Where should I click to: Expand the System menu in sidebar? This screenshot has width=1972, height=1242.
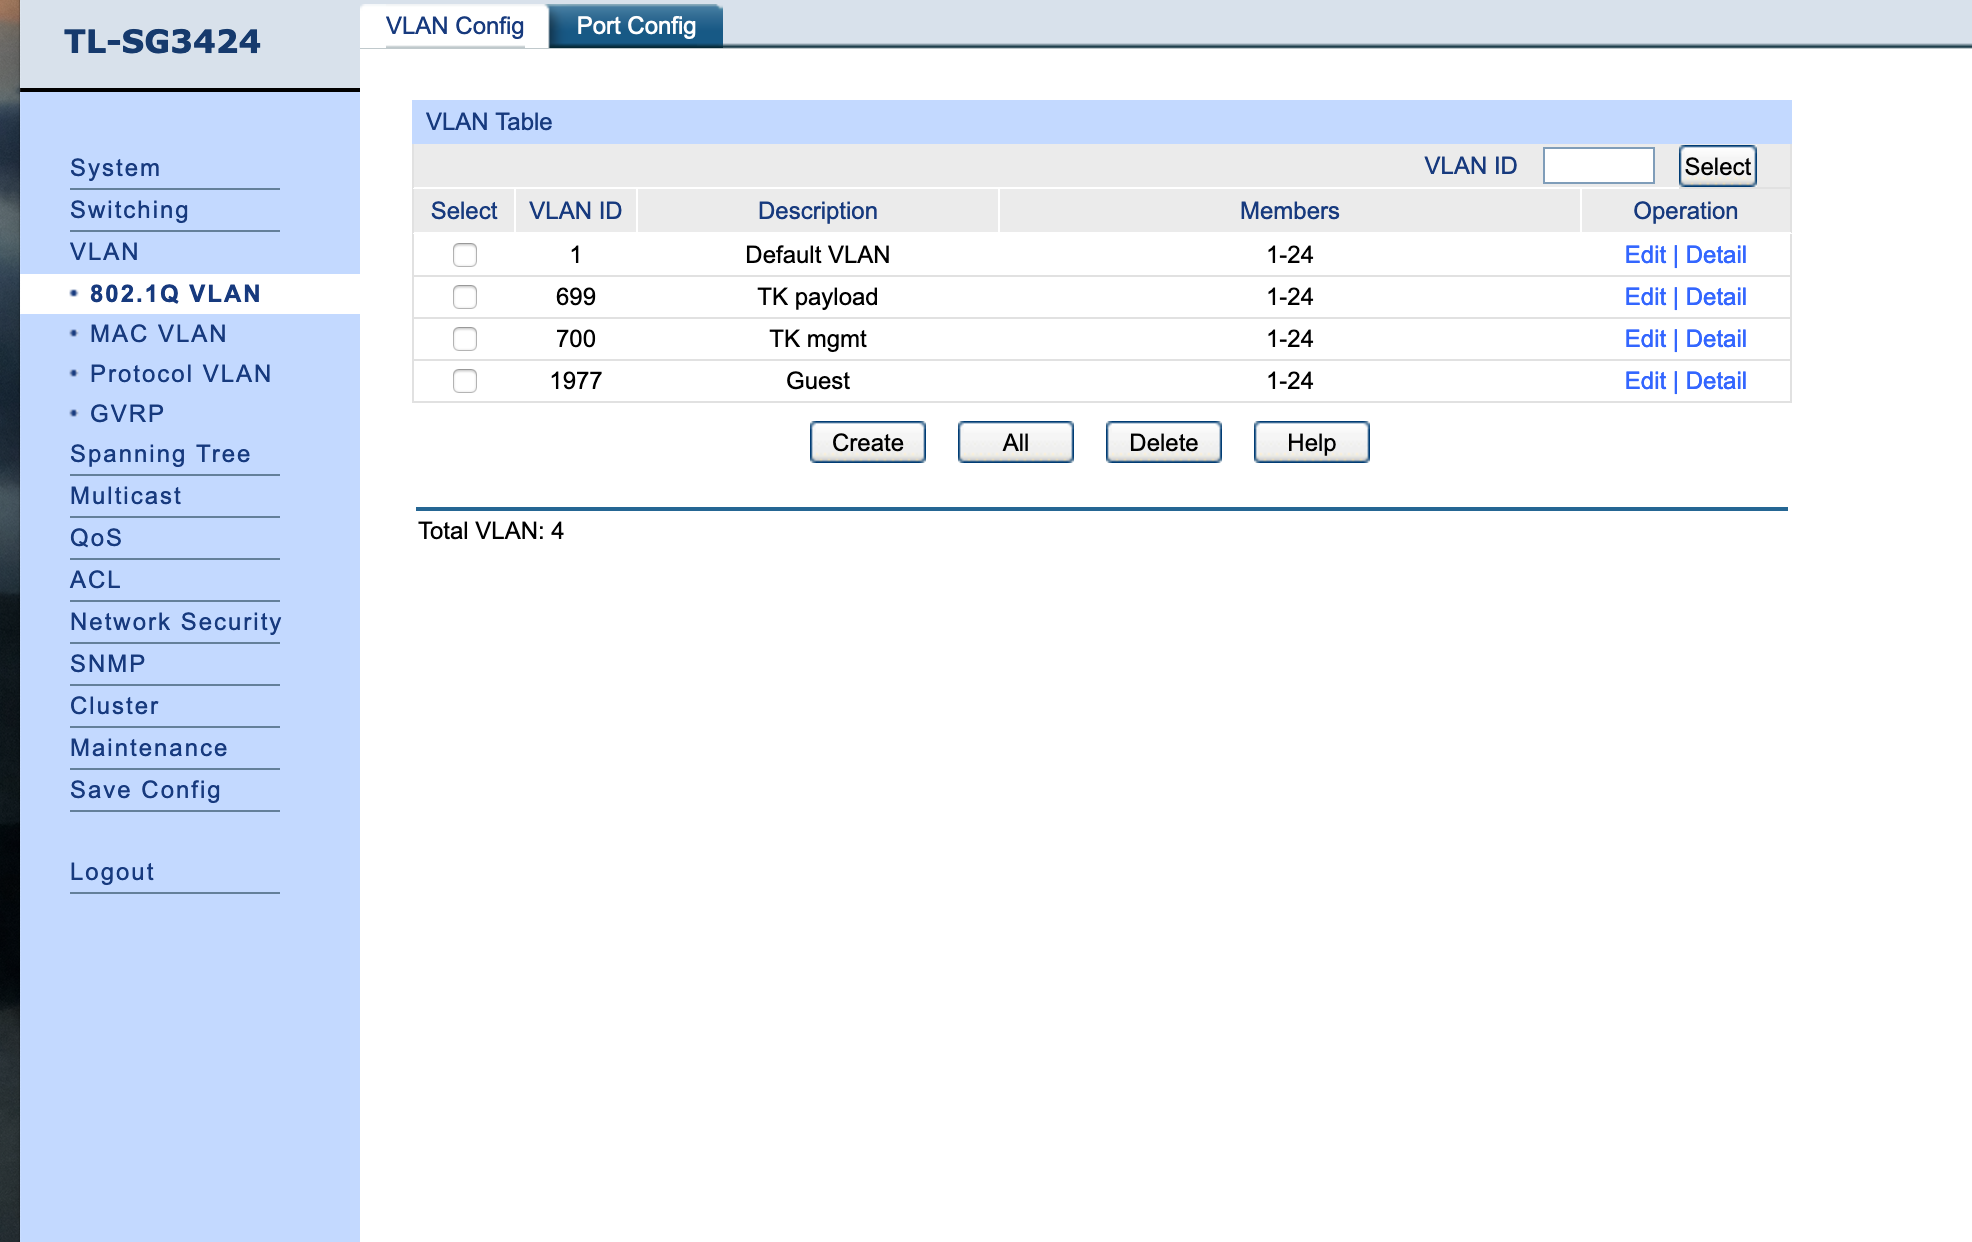coord(115,168)
